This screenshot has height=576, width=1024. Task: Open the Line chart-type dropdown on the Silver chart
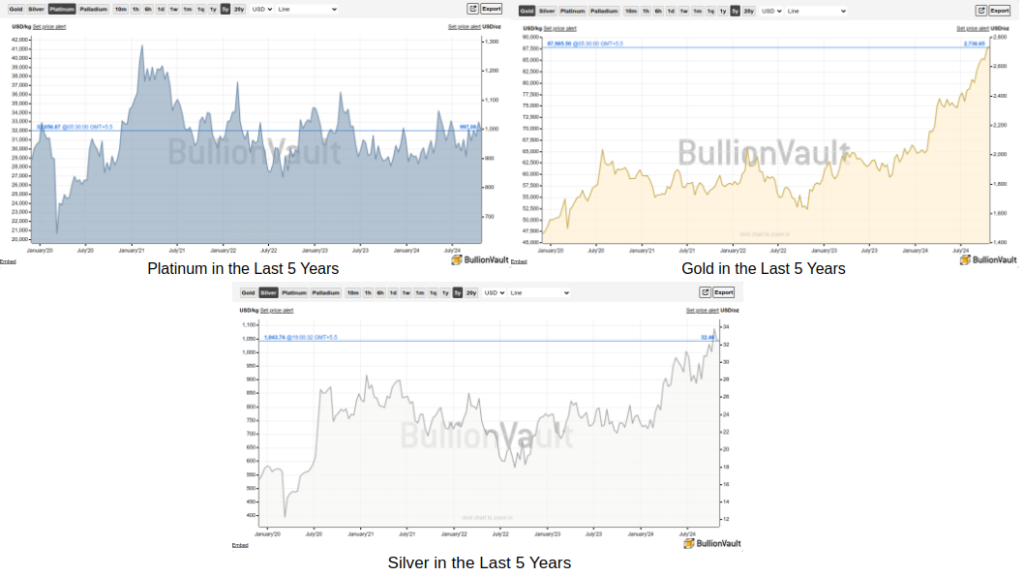click(539, 293)
